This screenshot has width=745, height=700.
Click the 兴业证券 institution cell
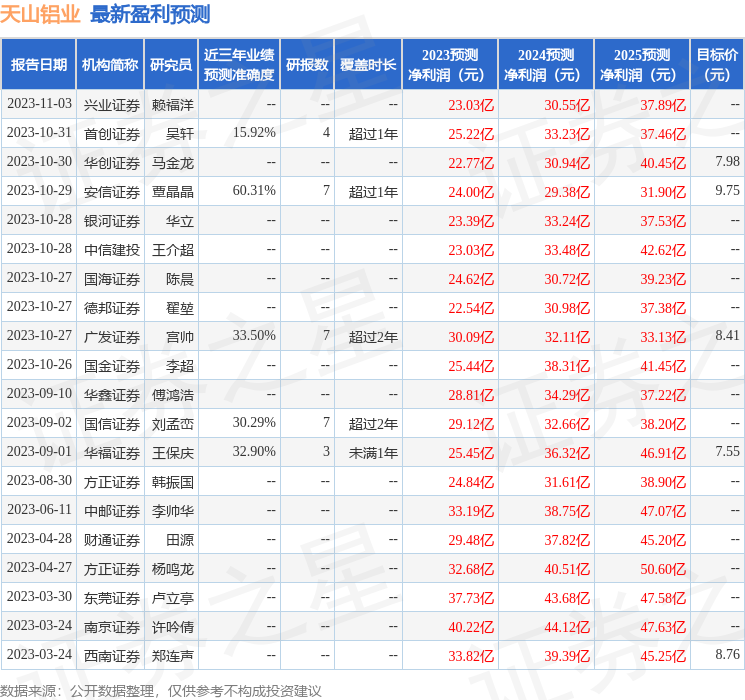pos(112,105)
